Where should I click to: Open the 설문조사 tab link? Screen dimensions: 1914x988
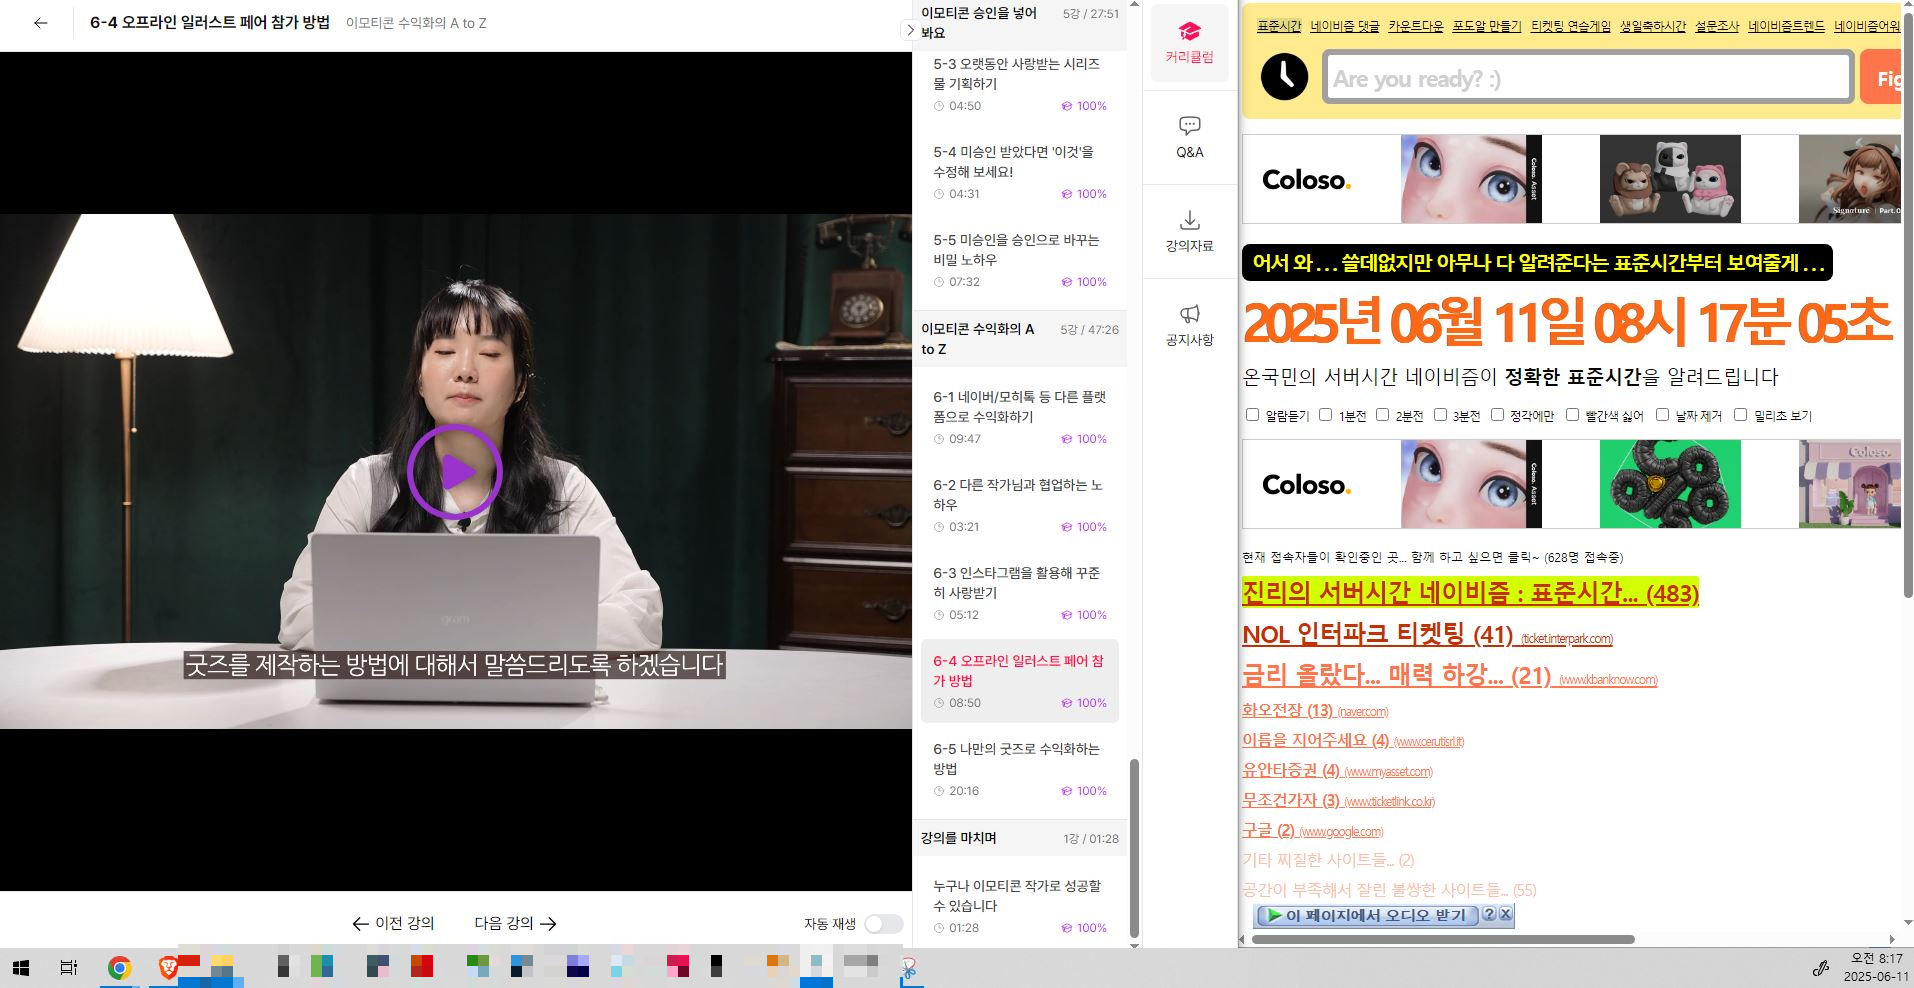(1717, 26)
